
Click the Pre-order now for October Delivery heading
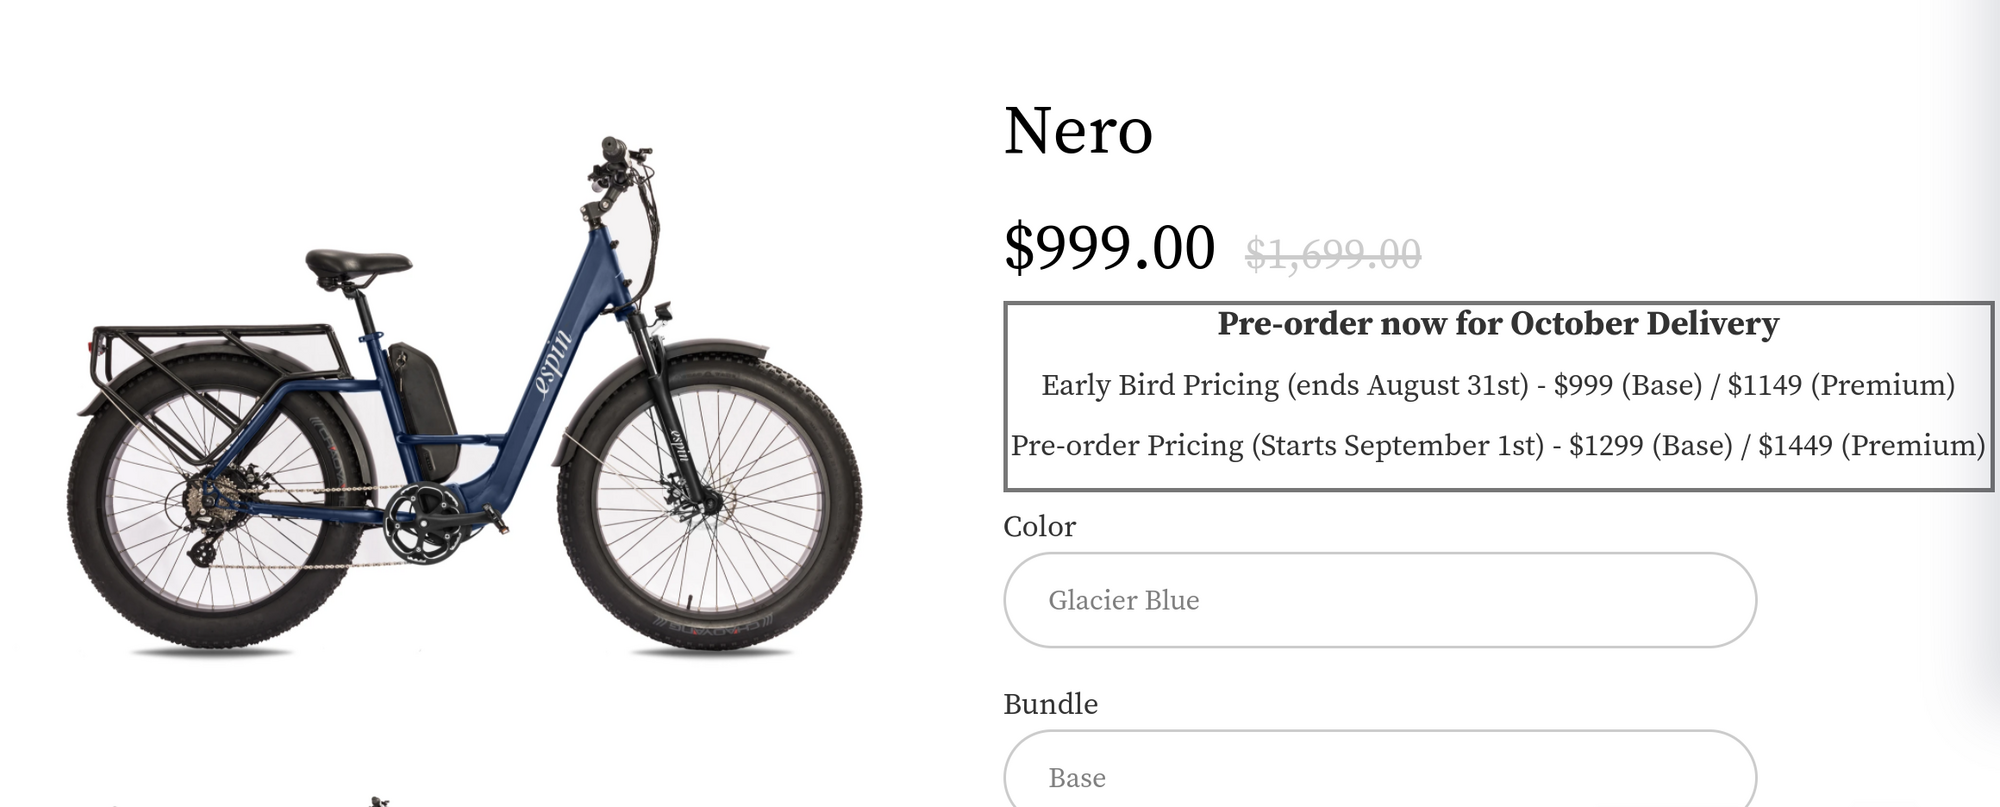pos(1497,324)
